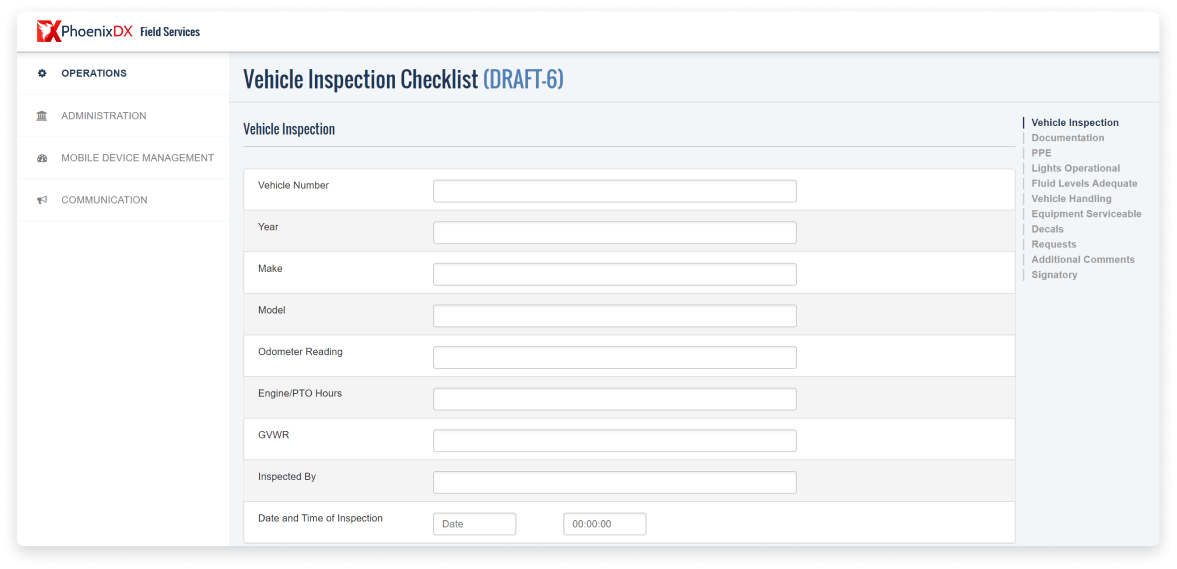The height and width of the screenshot is (569, 1177).
Task: Focus the Vehicle Number input field
Action: pyautogui.click(x=614, y=191)
